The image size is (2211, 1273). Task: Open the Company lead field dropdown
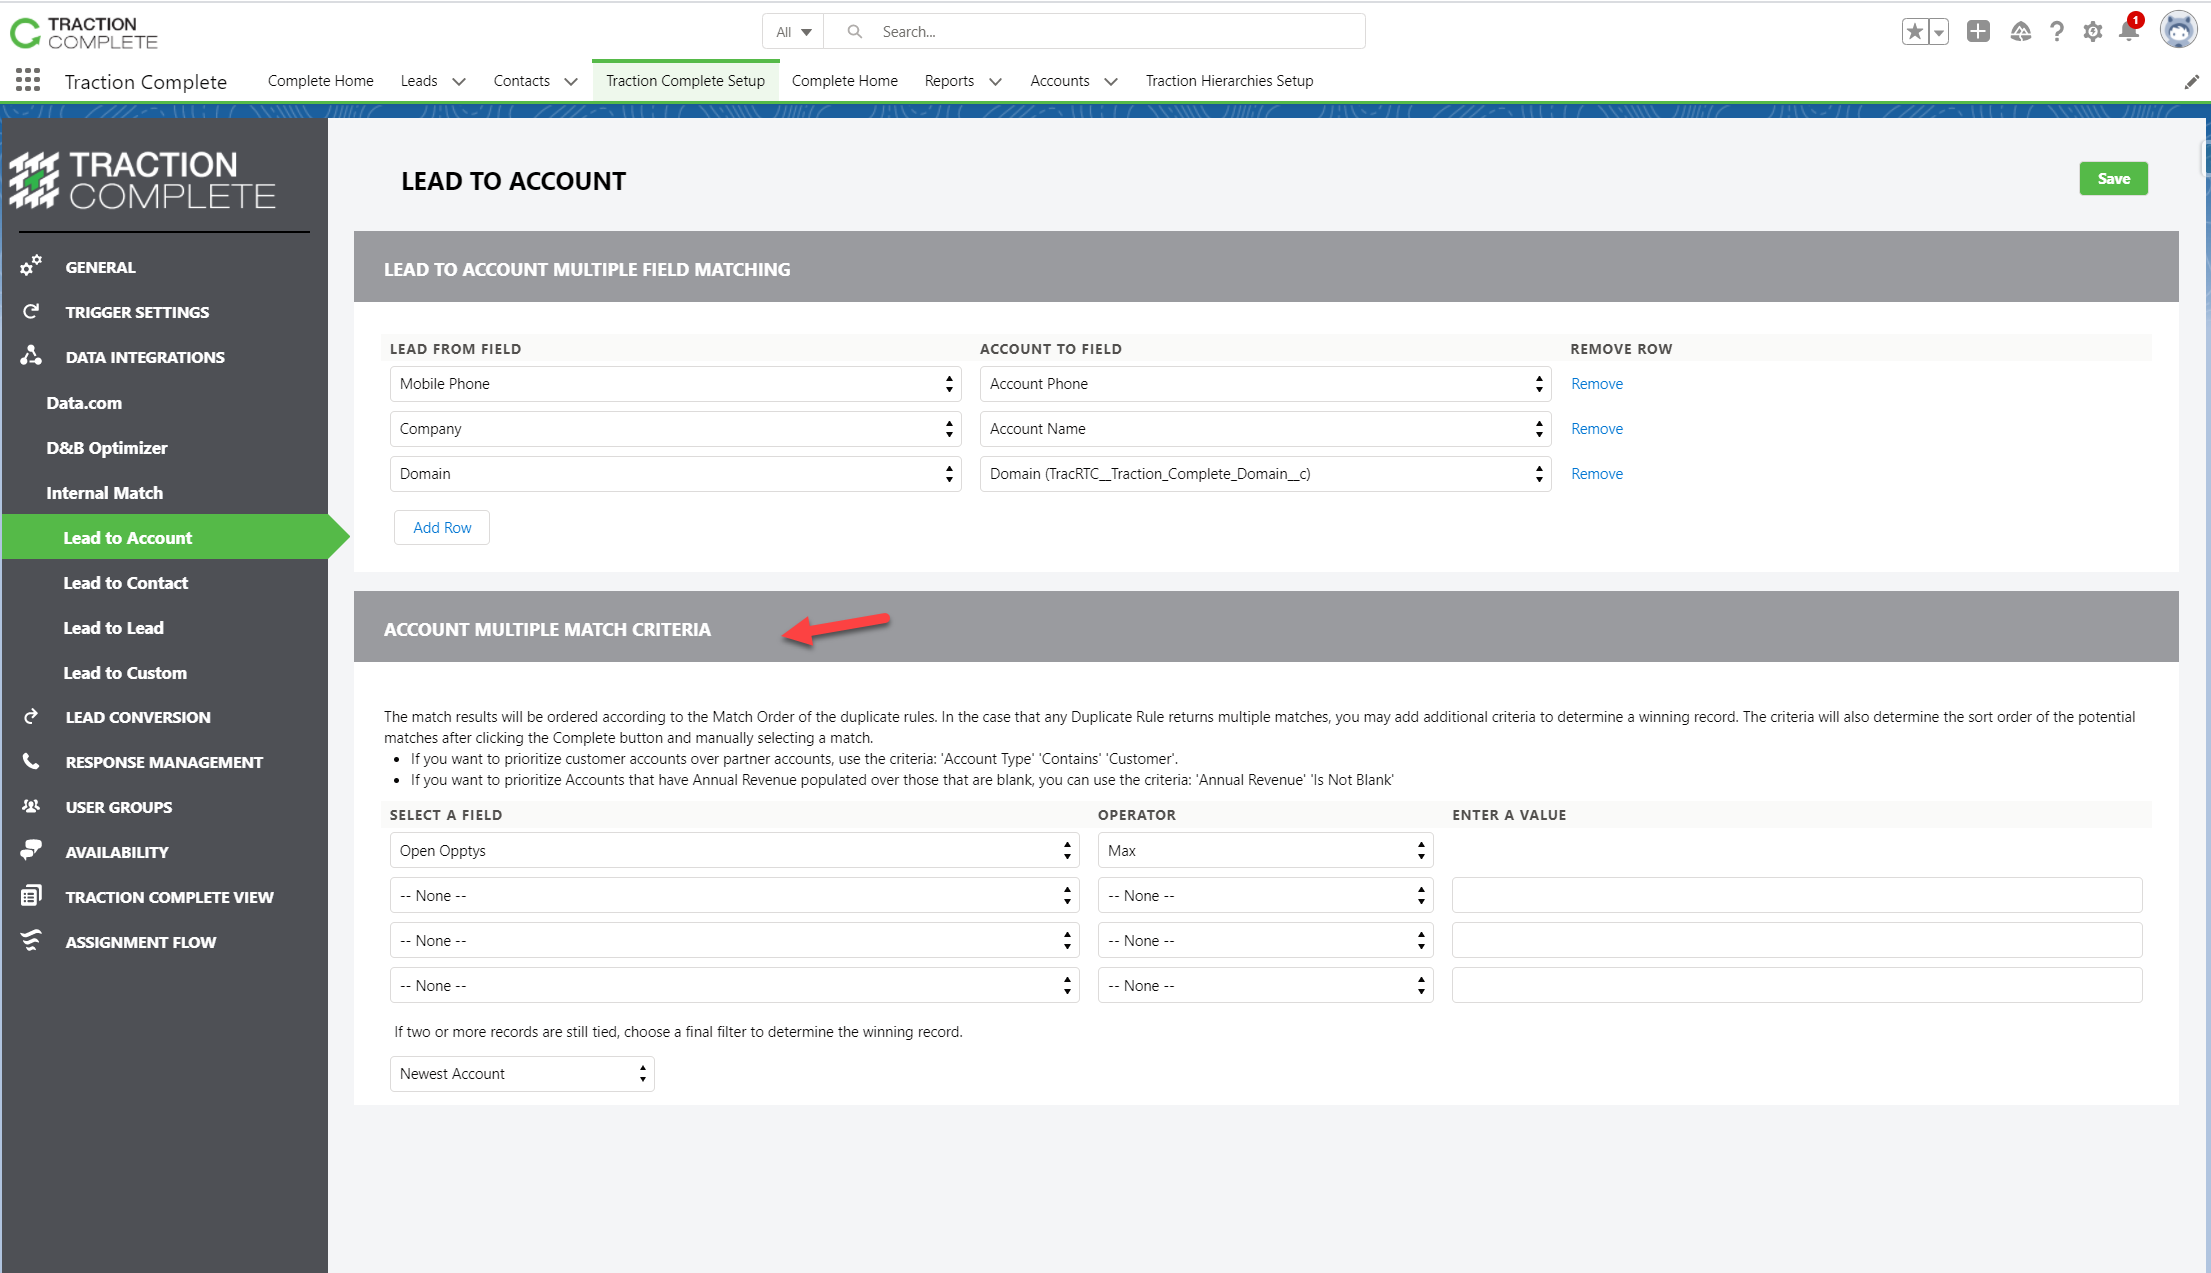click(676, 429)
